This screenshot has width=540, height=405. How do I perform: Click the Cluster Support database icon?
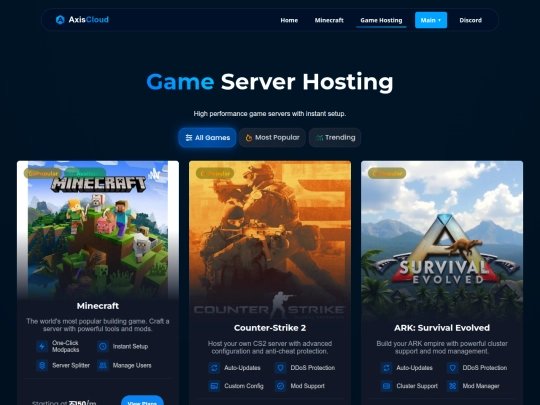[x=386, y=386]
